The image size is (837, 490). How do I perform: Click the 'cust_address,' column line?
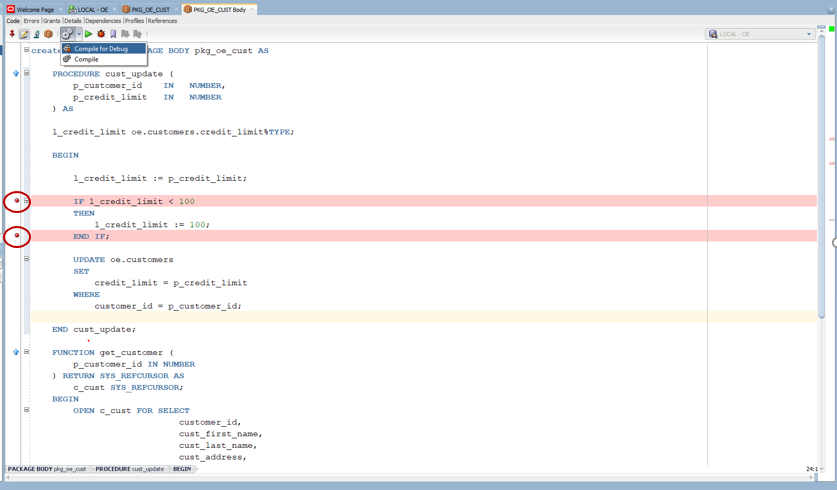point(212,457)
